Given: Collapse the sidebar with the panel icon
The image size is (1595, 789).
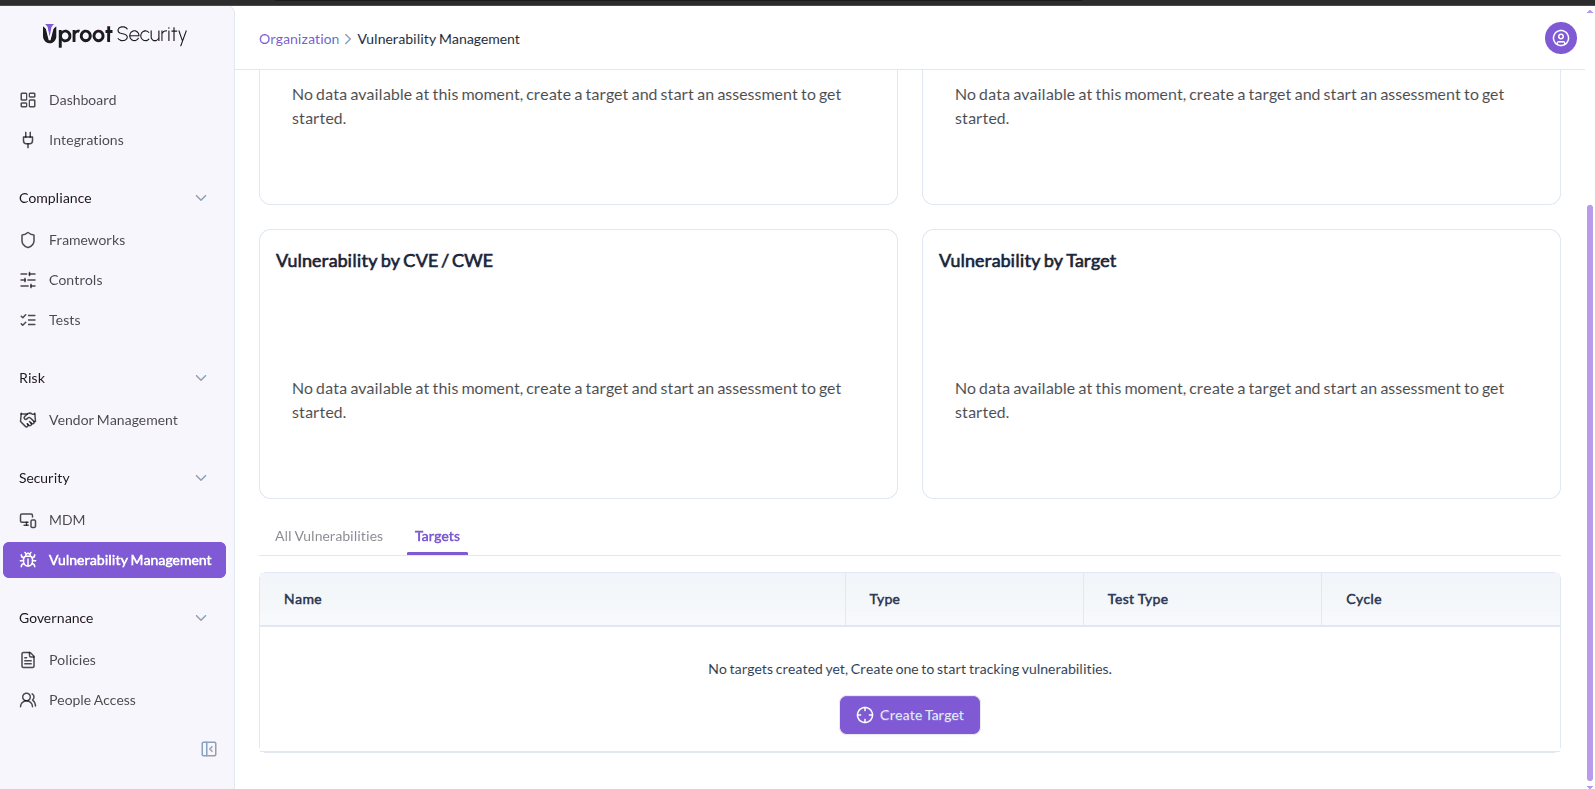Looking at the screenshot, I should click(x=209, y=749).
